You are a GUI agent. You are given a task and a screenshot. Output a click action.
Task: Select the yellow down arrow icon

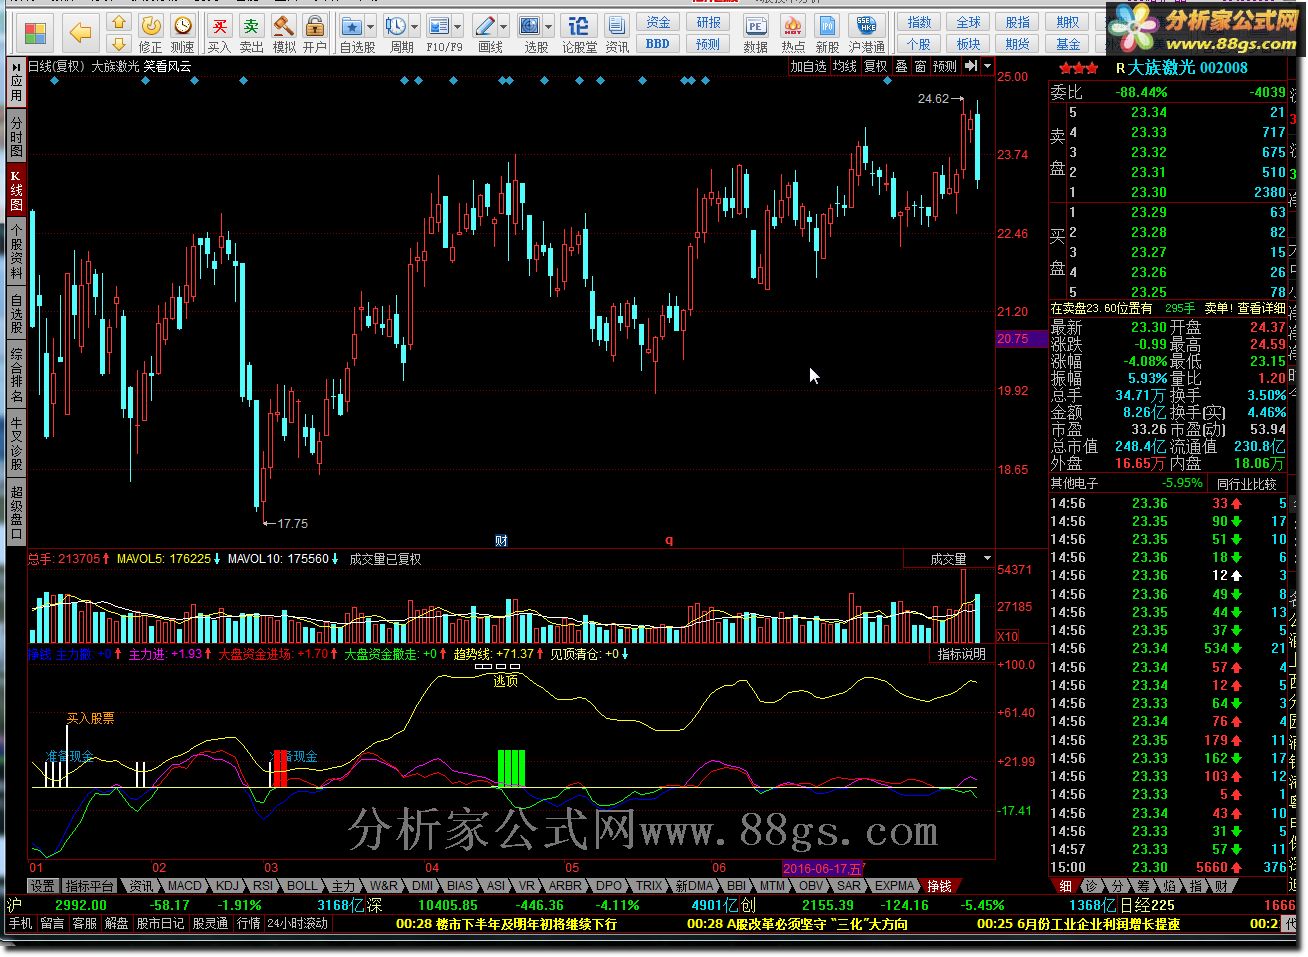coord(119,43)
